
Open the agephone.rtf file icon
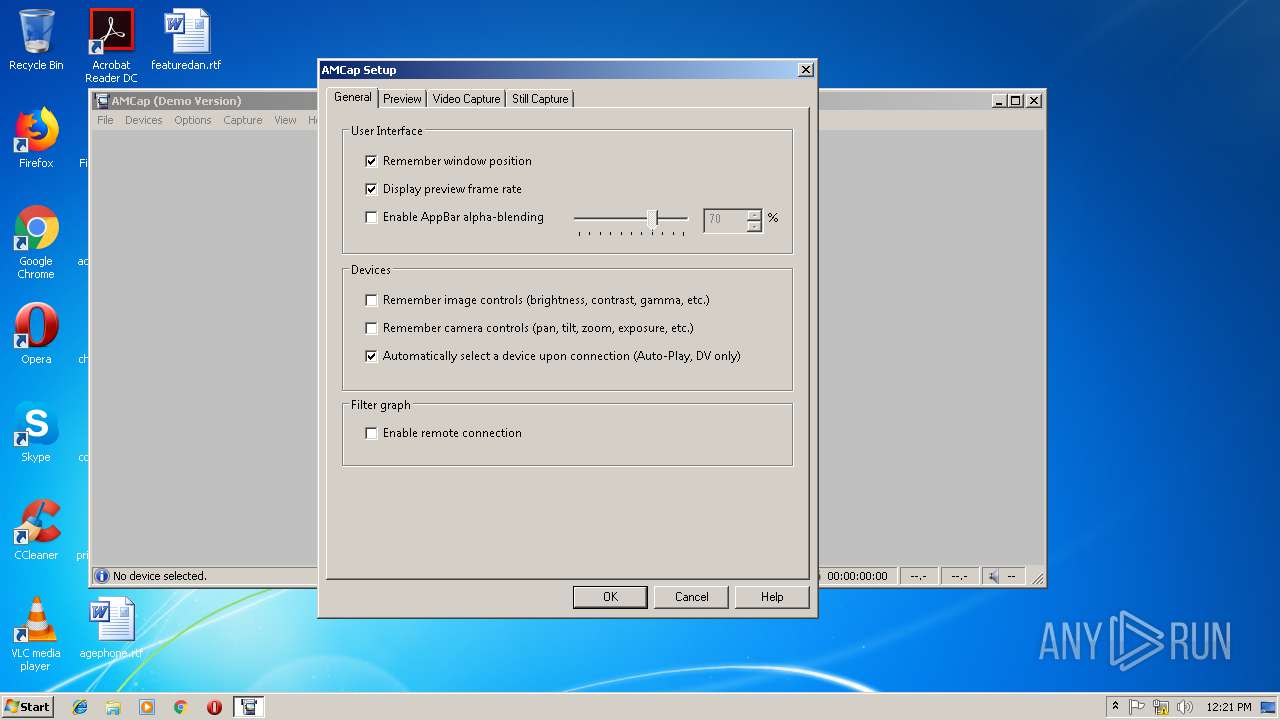point(111,628)
